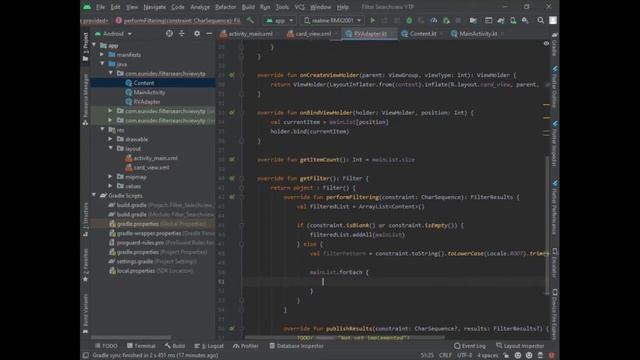The image size is (640, 360).
Task: Switch to the card_view.xml editor tab
Action: [x=312, y=34]
